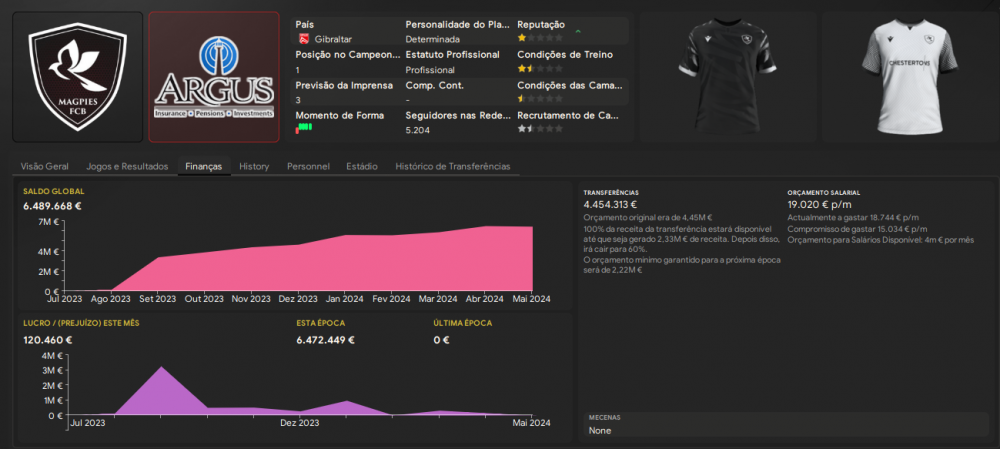The height and width of the screenshot is (449, 1000).
Task: Click the Dez 2023 label on profit chart
Action: coord(300,422)
